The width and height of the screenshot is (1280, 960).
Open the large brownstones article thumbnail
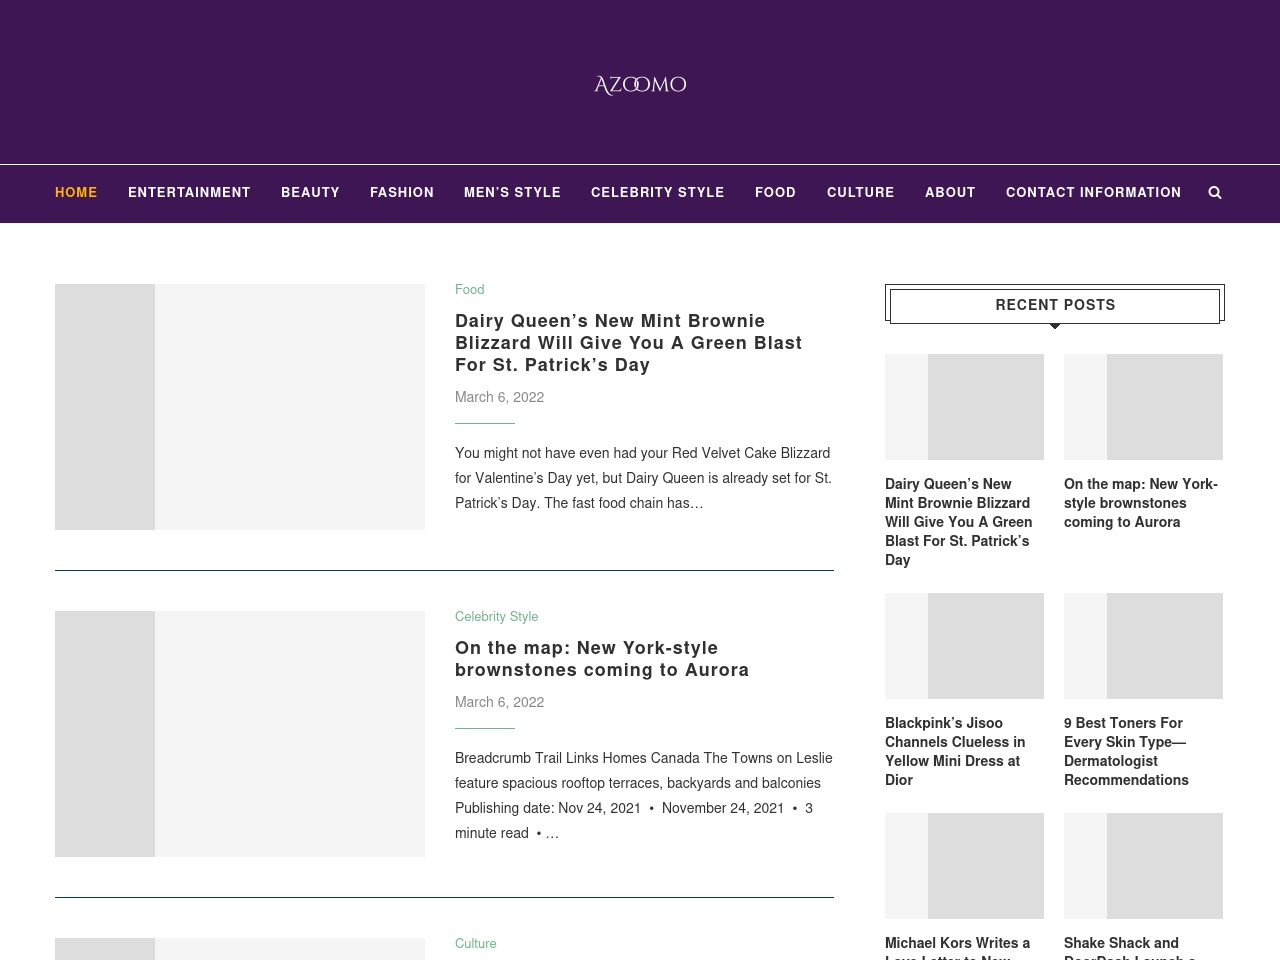click(x=240, y=734)
